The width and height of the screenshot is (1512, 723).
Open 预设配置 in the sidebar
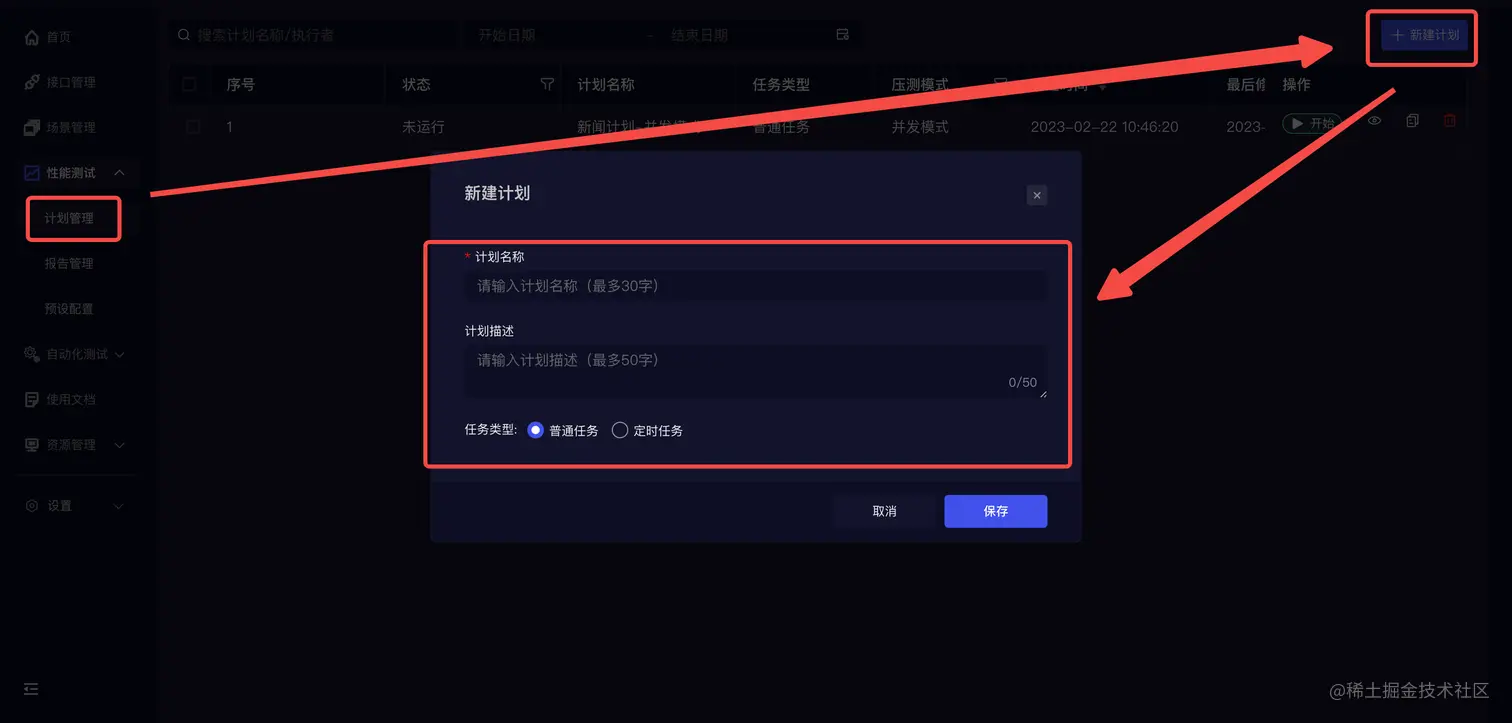tap(69, 309)
